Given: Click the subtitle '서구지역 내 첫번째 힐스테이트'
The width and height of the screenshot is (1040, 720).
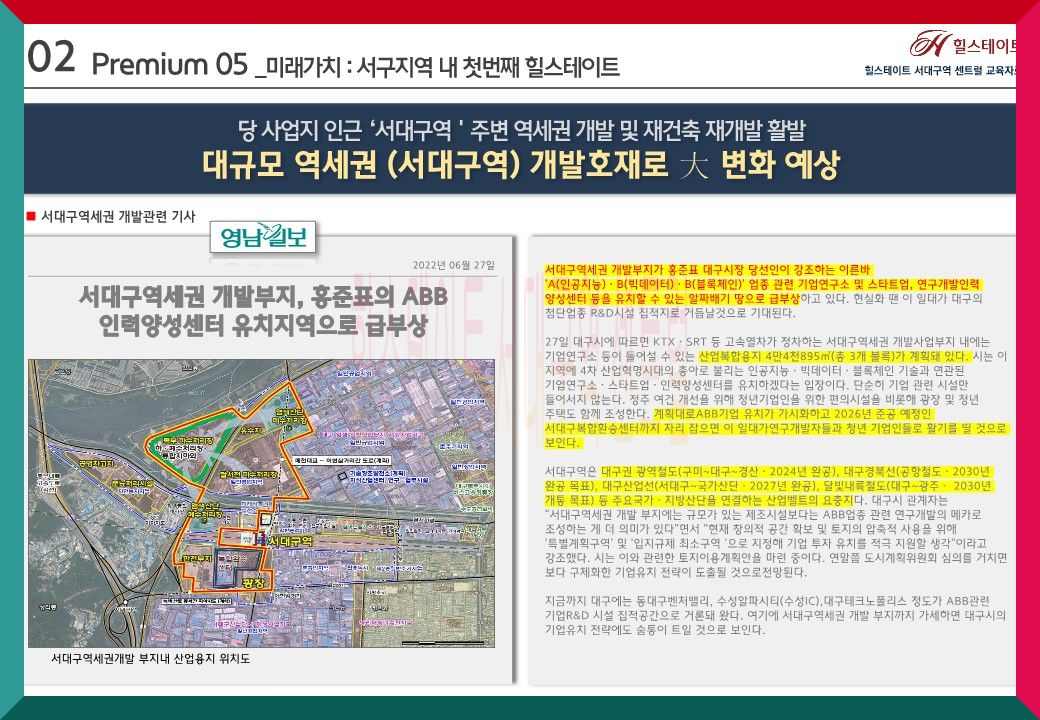Looking at the screenshot, I should tap(488, 66).
